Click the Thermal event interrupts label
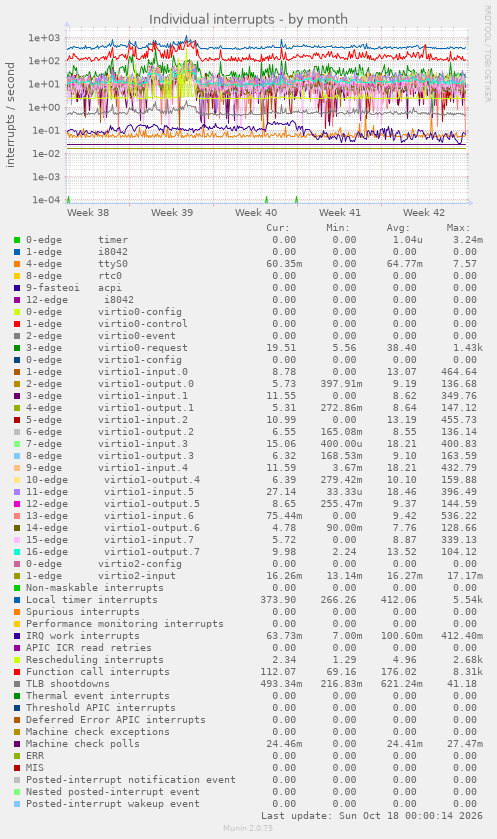Screen dimensions: 497x839 (x=98, y=696)
